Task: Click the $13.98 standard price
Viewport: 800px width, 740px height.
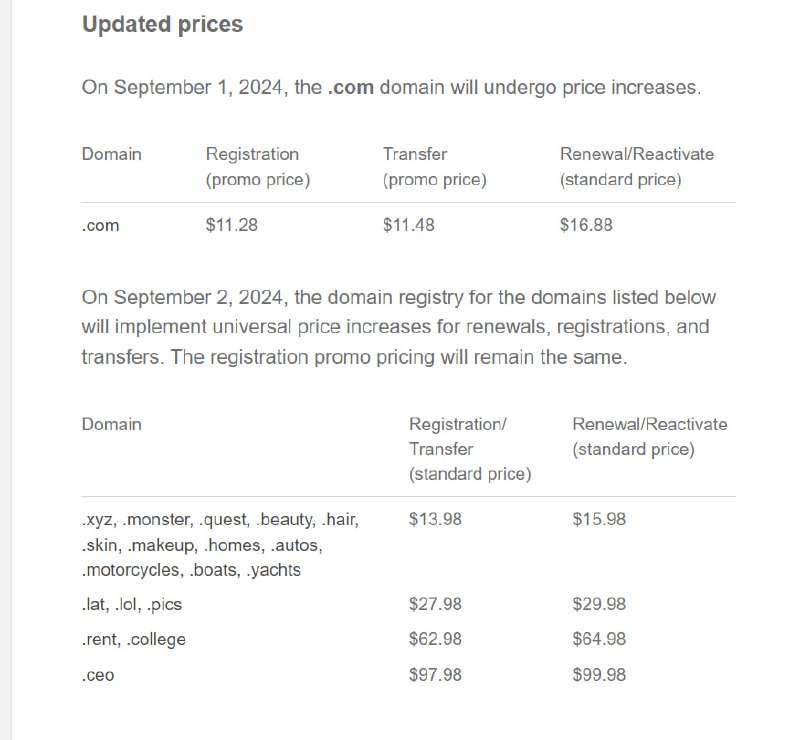Action: [435, 519]
